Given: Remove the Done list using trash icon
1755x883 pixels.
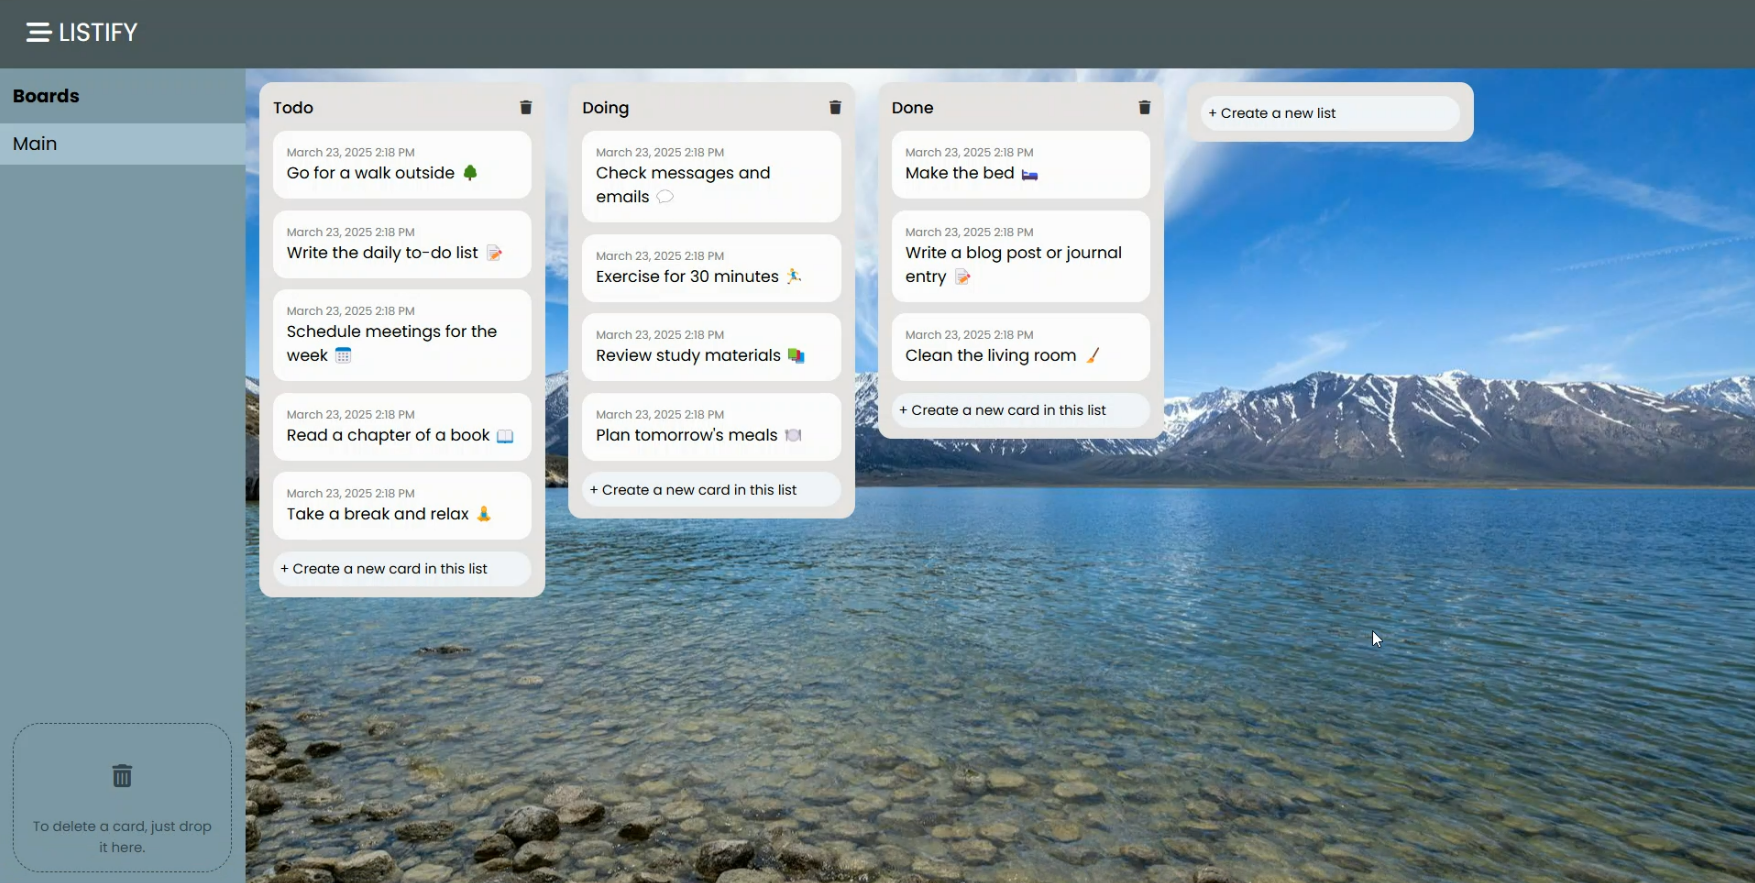Looking at the screenshot, I should pos(1144,108).
